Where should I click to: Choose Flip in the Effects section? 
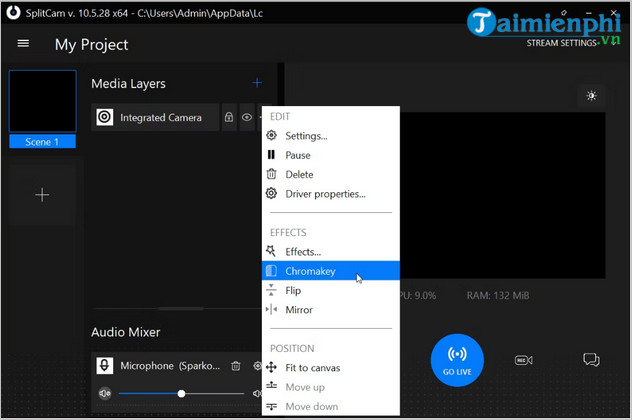(293, 290)
